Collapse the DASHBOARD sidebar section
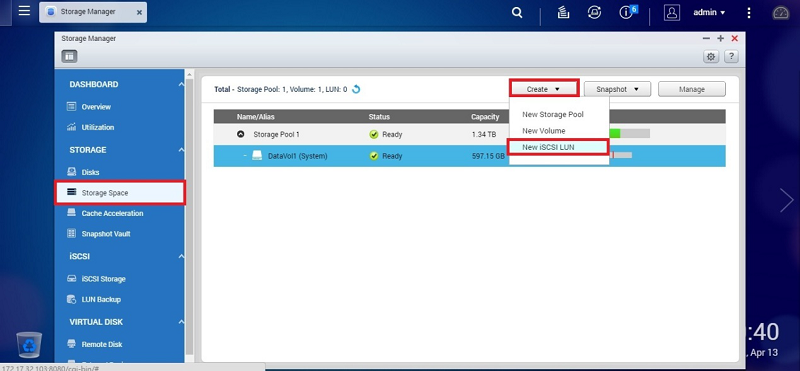Image resolution: width=800 pixels, height=371 pixels. (181, 85)
